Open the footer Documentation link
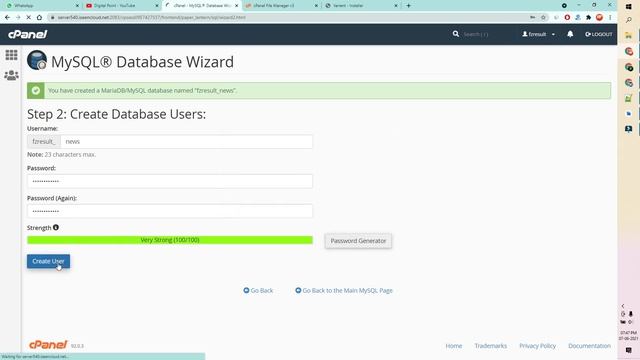The height and width of the screenshot is (360, 640). coord(589,346)
